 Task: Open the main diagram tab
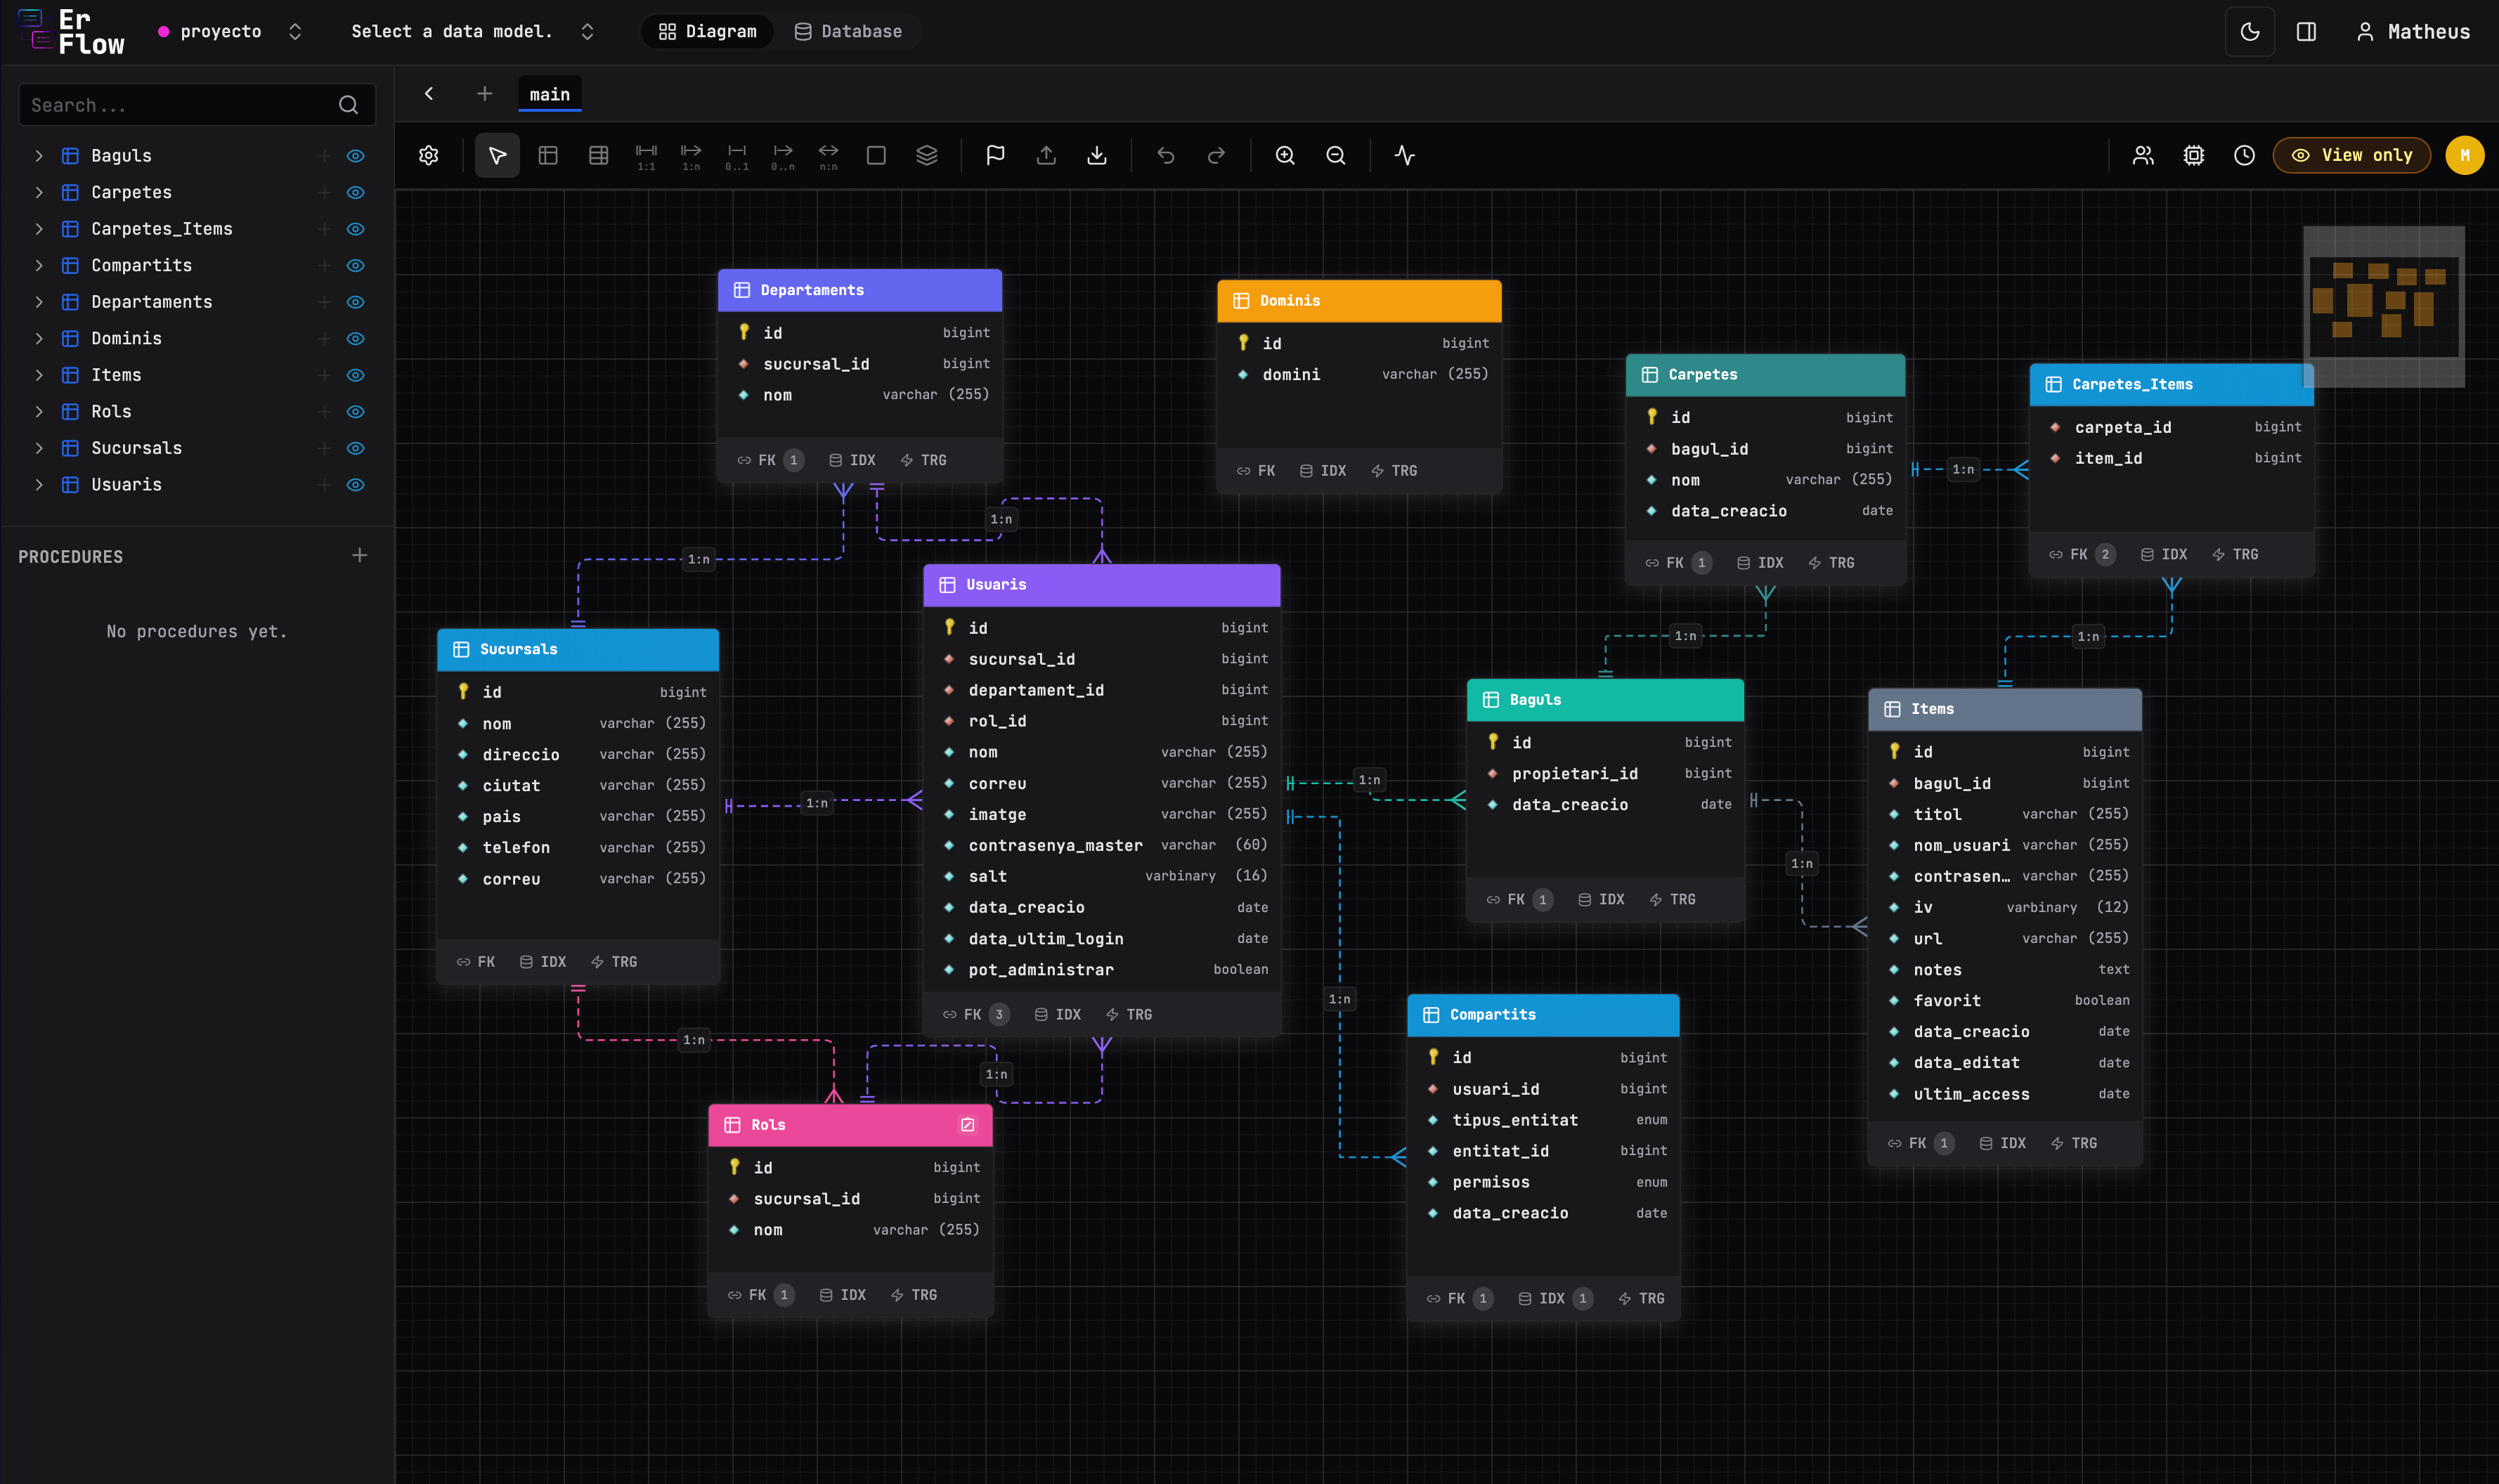click(x=549, y=93)
